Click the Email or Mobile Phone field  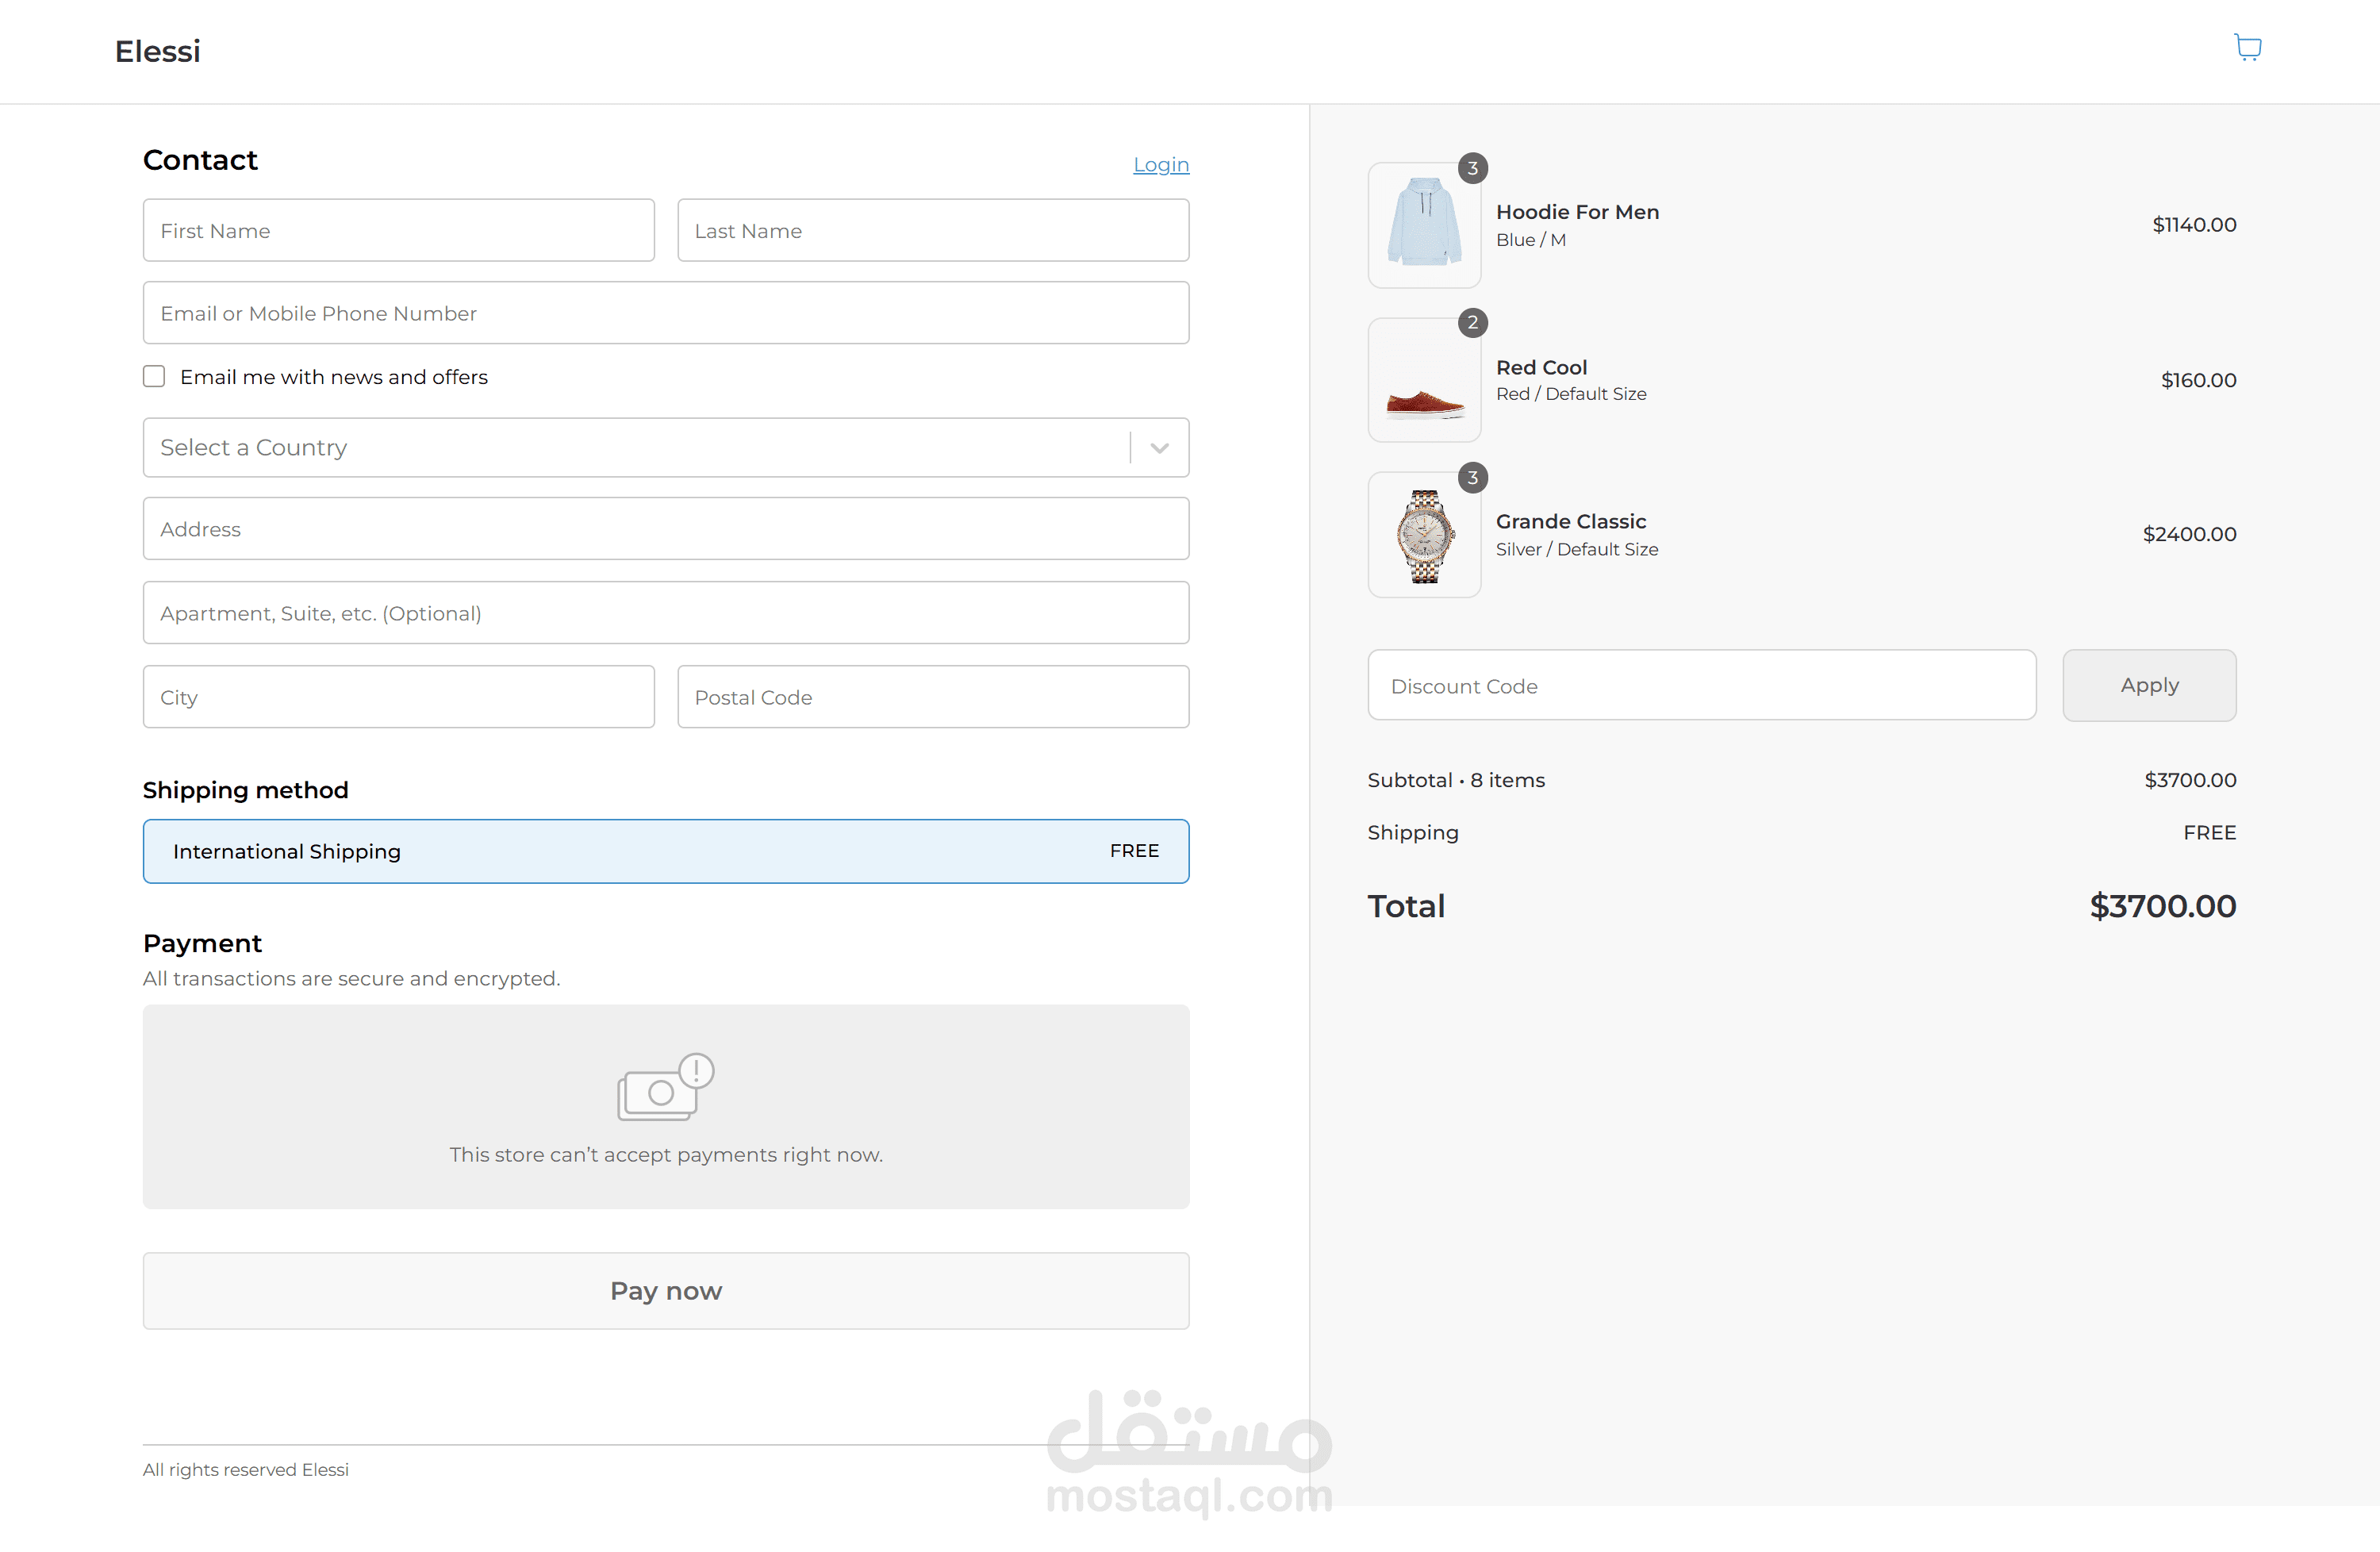point(665,313)
